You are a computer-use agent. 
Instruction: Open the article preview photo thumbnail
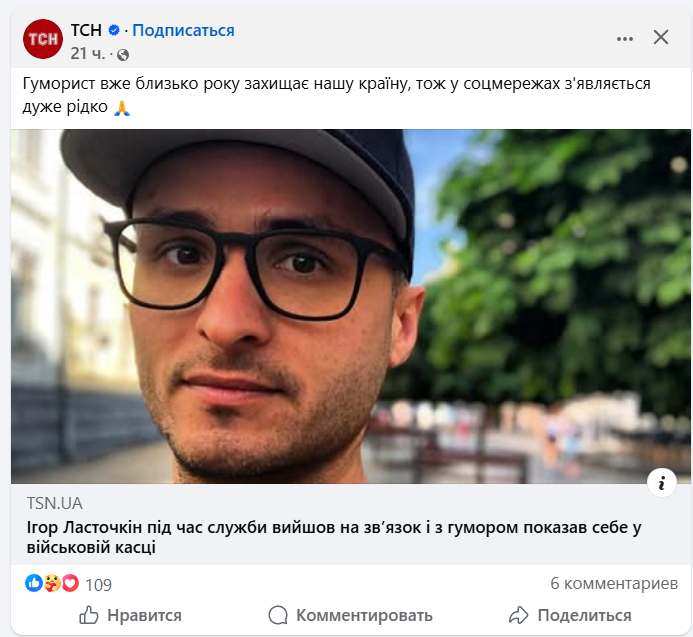[350, 306]
